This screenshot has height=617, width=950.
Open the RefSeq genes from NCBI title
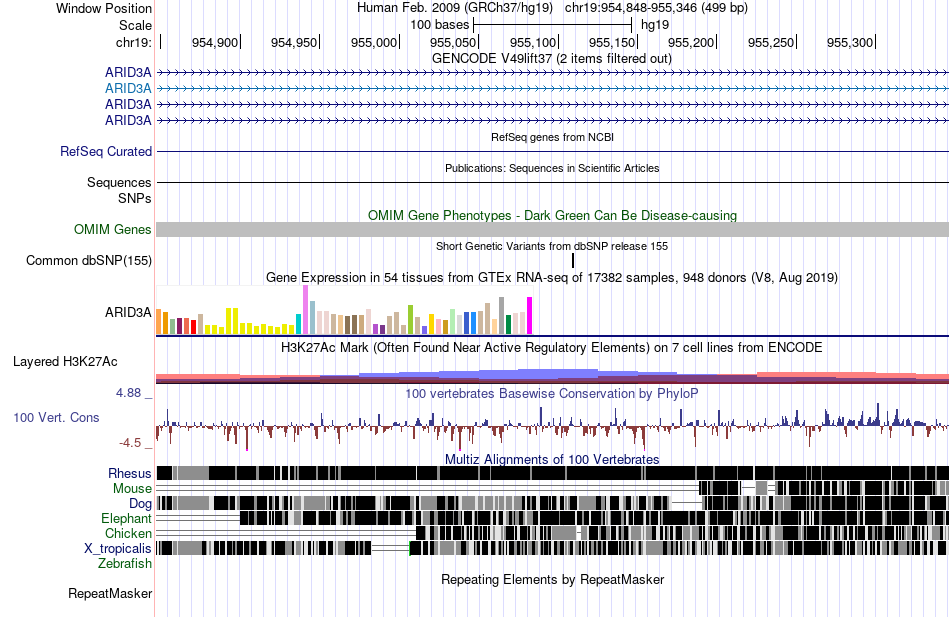pyautogui.click(x=553, y=138)
